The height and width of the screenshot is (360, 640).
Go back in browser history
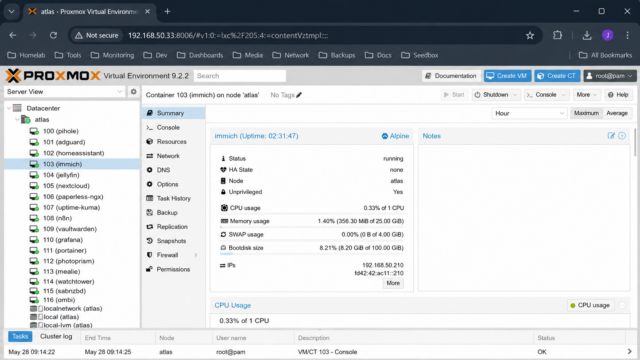13,36
